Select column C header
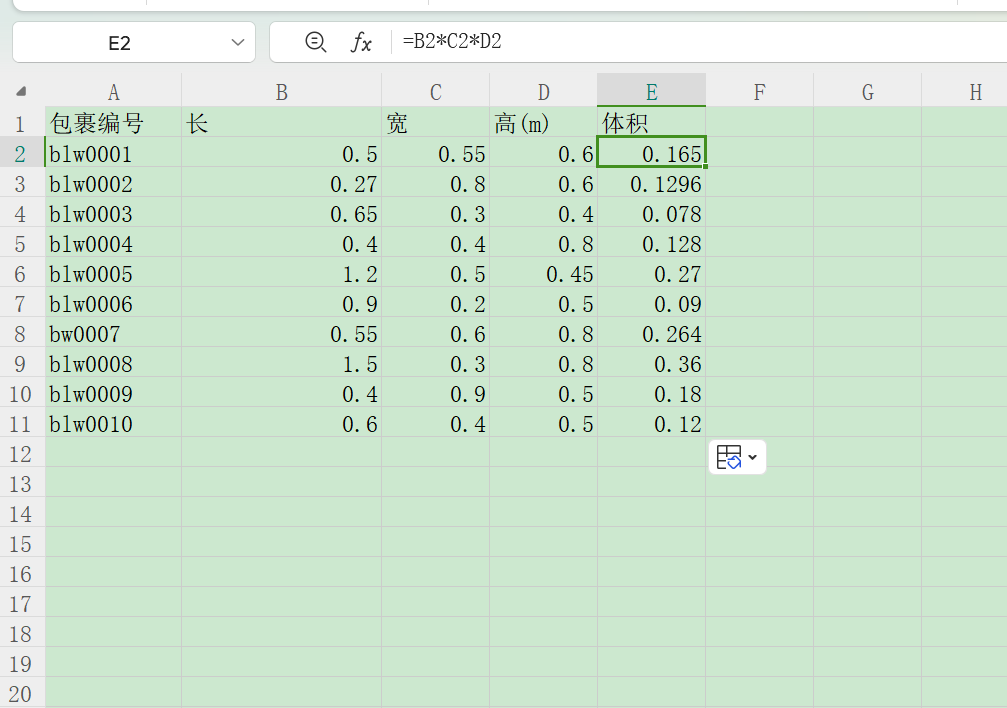 435,91
